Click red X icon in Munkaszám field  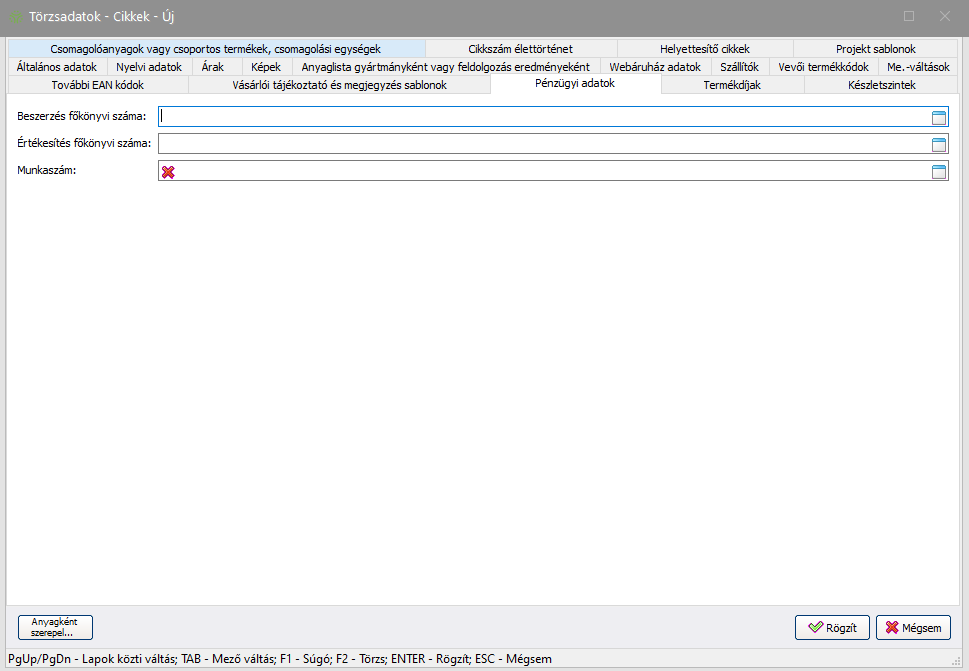tap(168, 172)
